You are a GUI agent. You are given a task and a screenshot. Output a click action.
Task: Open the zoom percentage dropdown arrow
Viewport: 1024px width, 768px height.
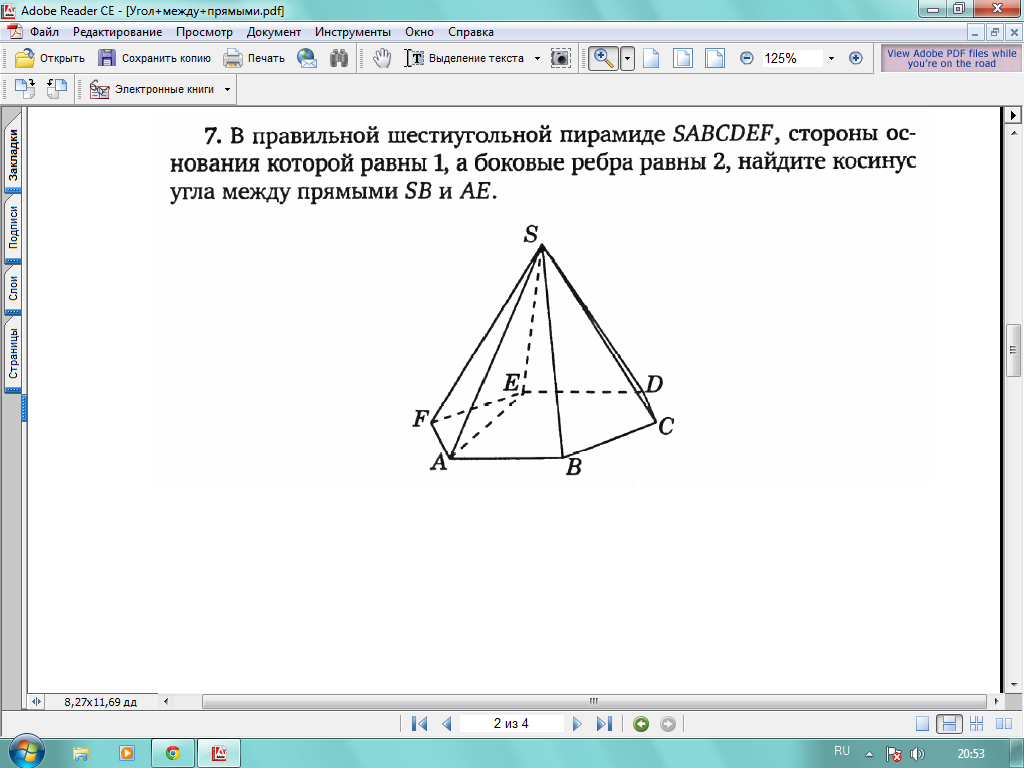[x=831, y=58]
